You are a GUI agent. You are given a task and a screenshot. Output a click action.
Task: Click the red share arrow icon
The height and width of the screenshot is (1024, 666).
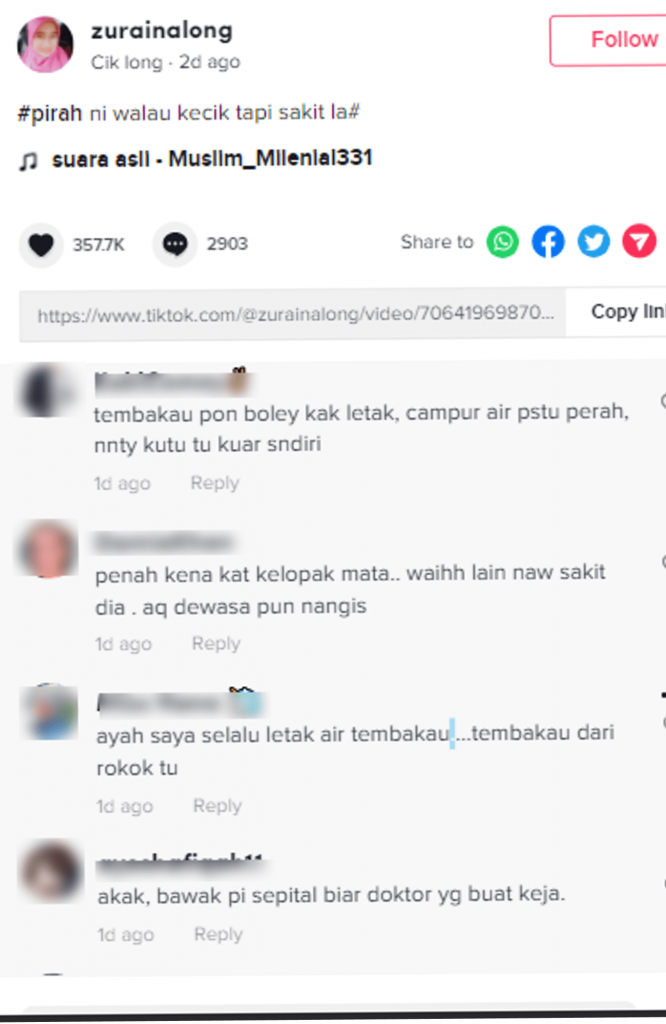(x=639, y=242)
